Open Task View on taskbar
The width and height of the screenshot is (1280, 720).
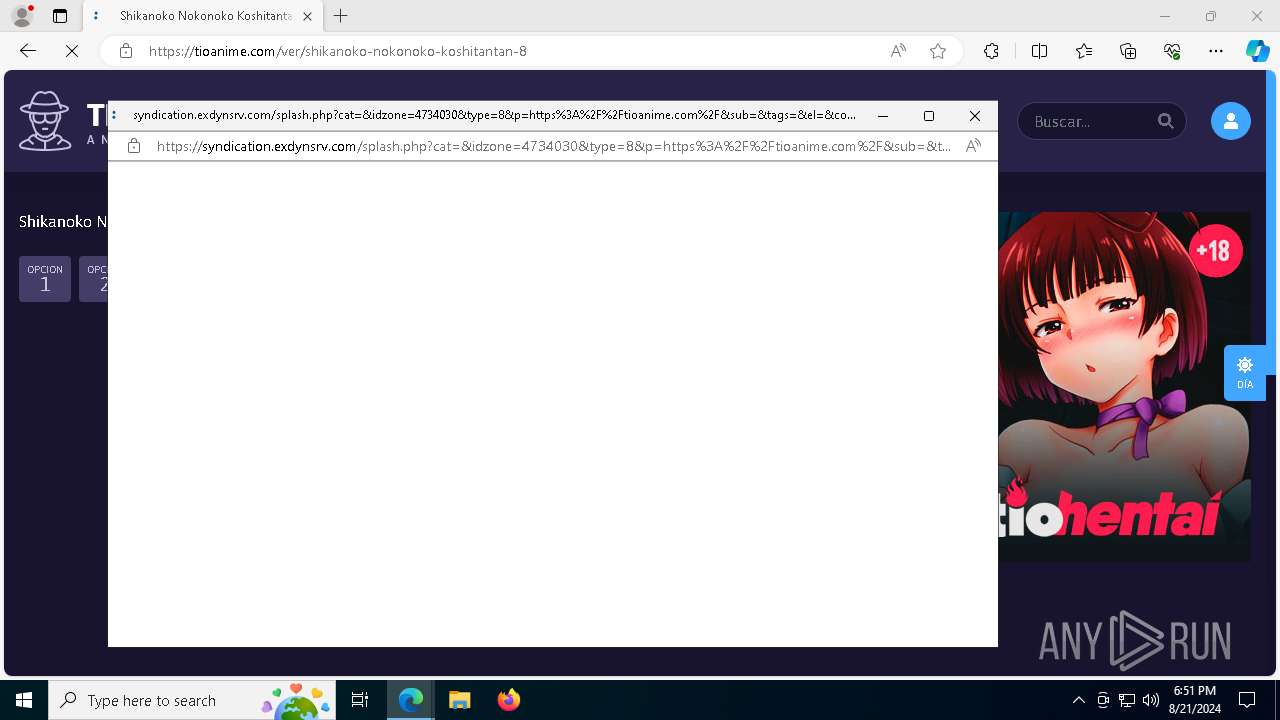(x=360, y=700)
